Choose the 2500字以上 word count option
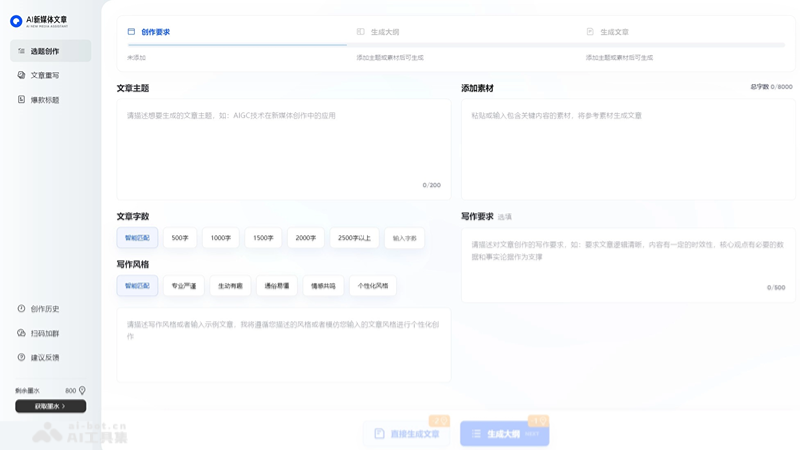 354,238
